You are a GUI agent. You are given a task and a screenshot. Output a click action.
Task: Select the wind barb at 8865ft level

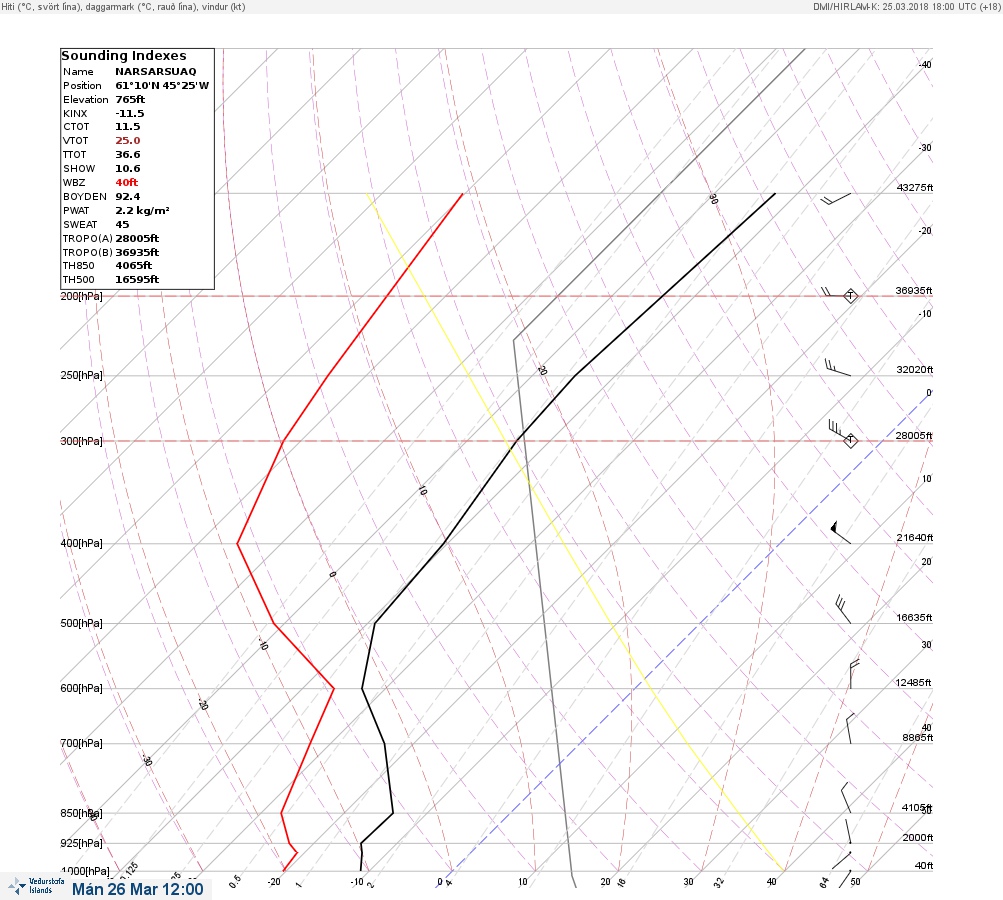click(x=850, y=729)
